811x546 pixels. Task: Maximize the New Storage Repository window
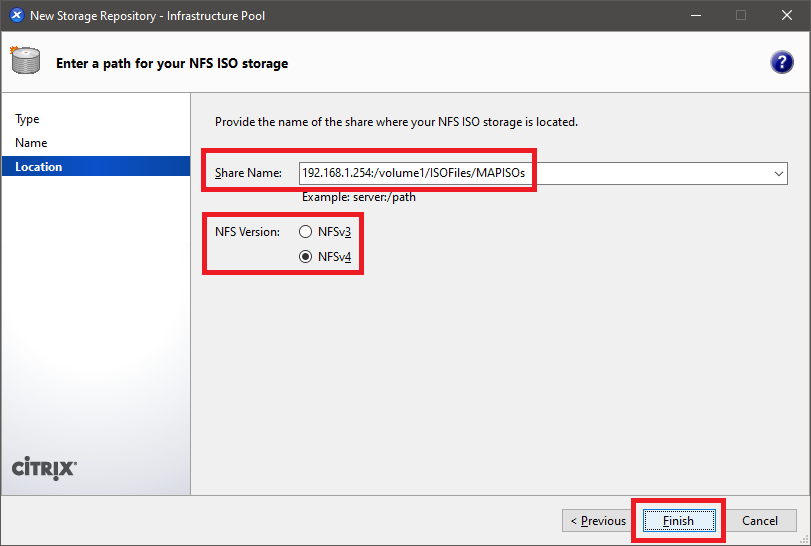[x=741, y=16]
